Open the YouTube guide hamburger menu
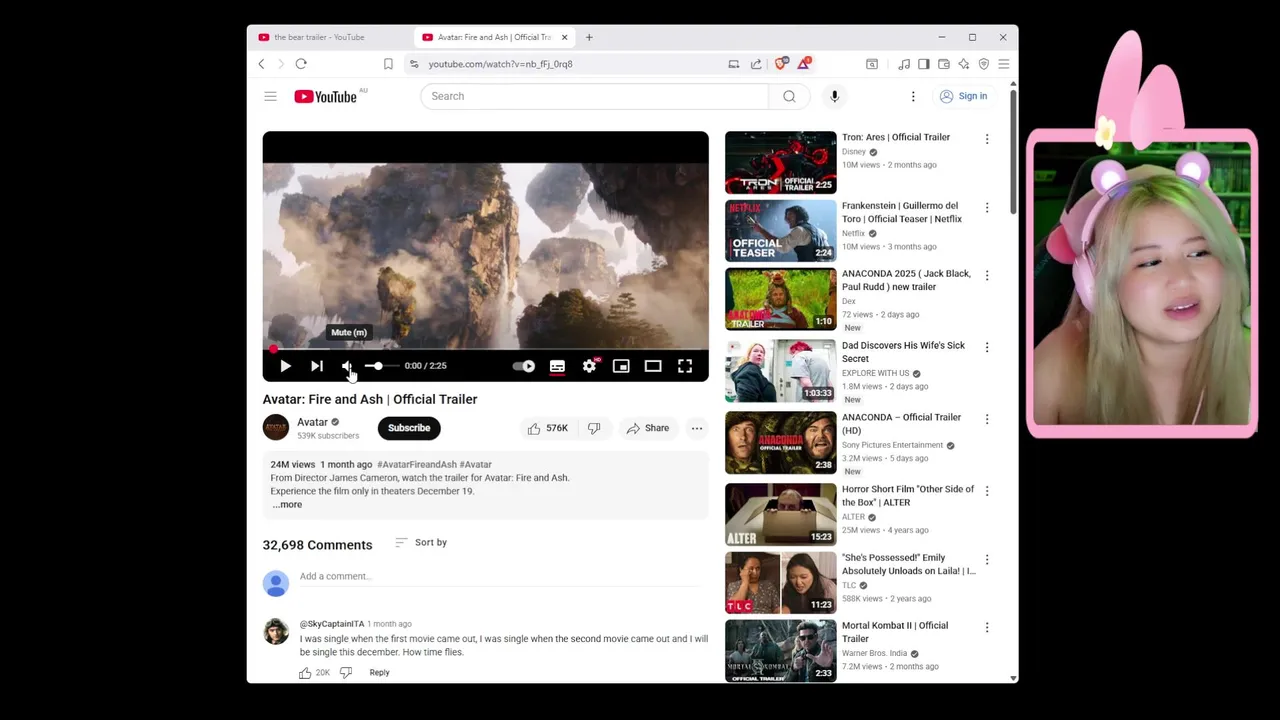 pyautogui.click(x=270, y=96)
